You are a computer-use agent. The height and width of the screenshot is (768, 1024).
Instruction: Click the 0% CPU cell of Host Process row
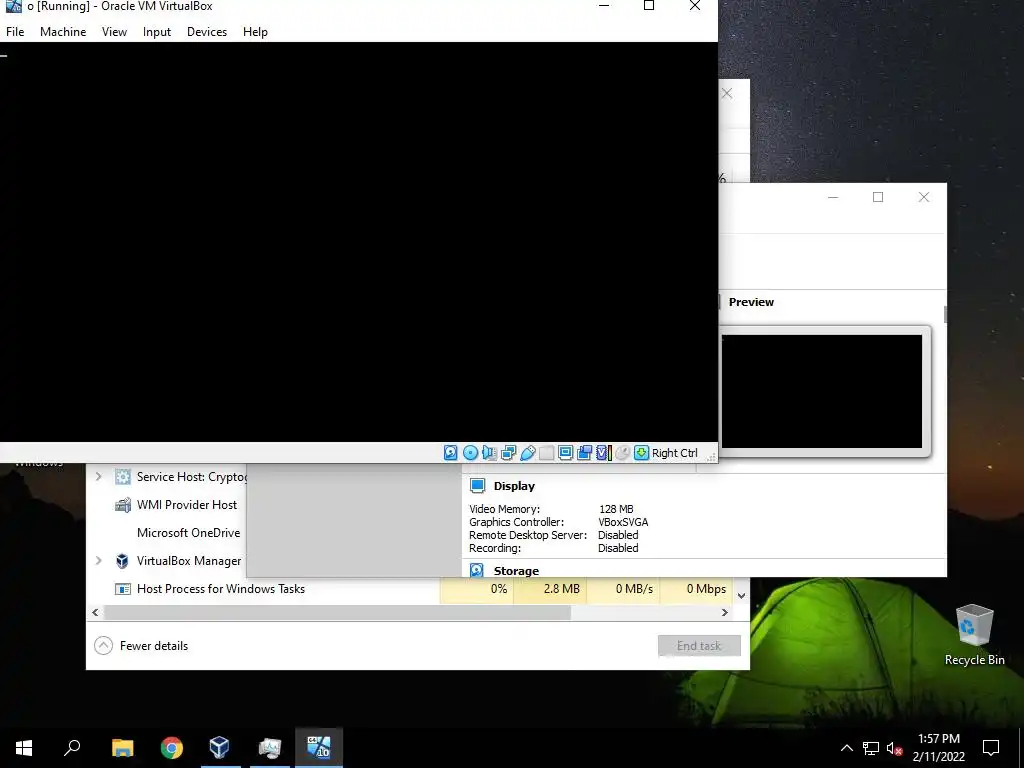pyautogui.click(x=477, y=589)
